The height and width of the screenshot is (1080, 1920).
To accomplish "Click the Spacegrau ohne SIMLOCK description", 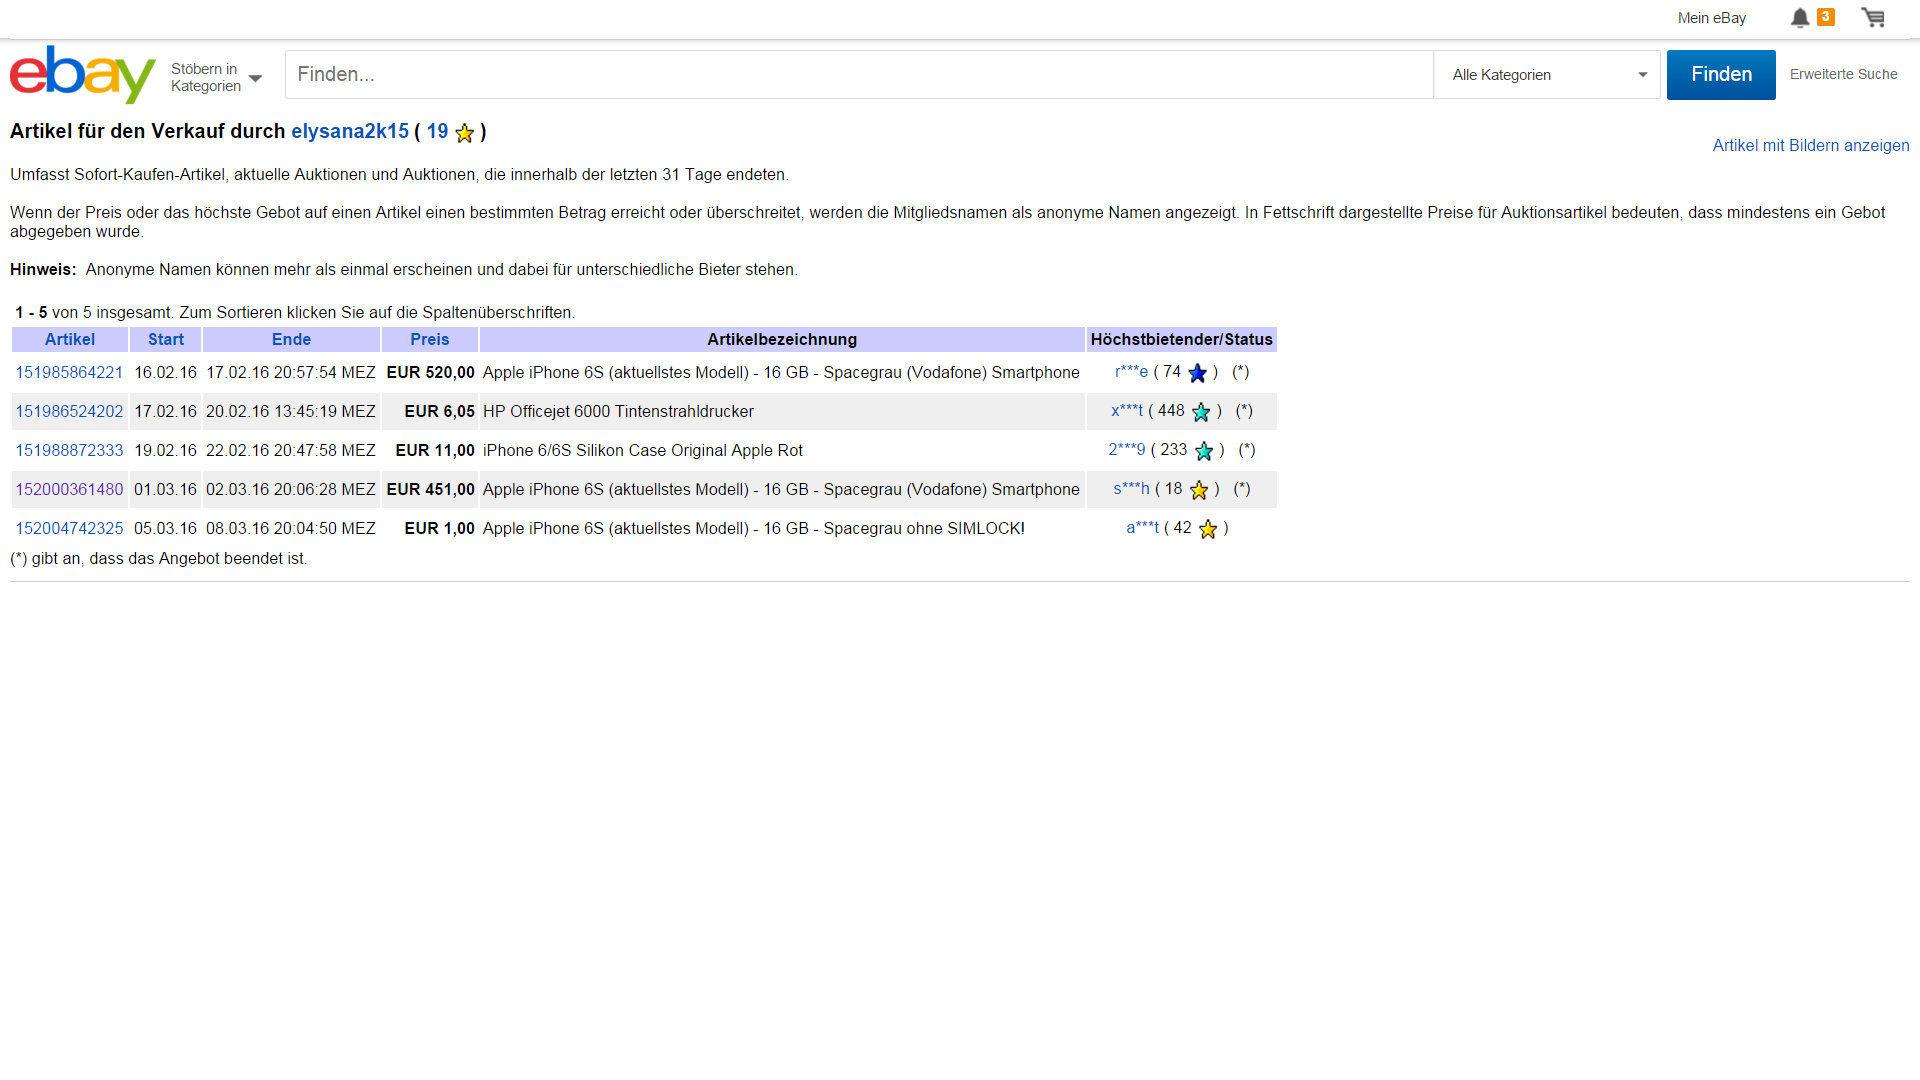I will pos(754,528).
